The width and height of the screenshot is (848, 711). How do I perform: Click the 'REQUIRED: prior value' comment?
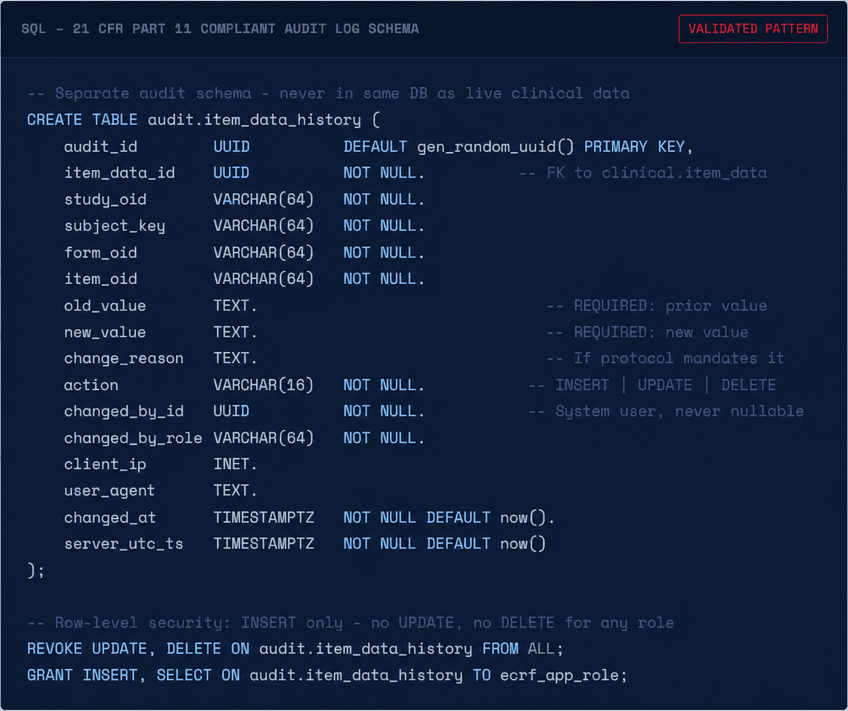coord(657,305)
